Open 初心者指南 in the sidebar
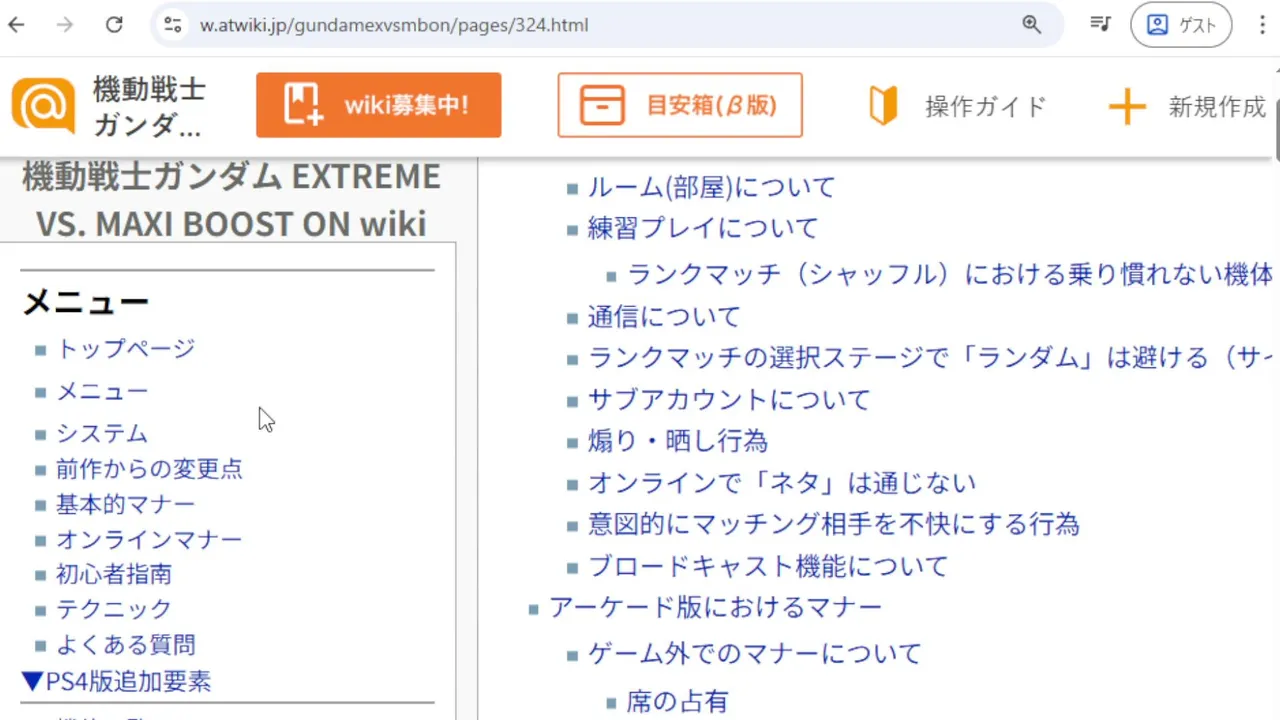 pyautogui.click(x=114, y=574)
